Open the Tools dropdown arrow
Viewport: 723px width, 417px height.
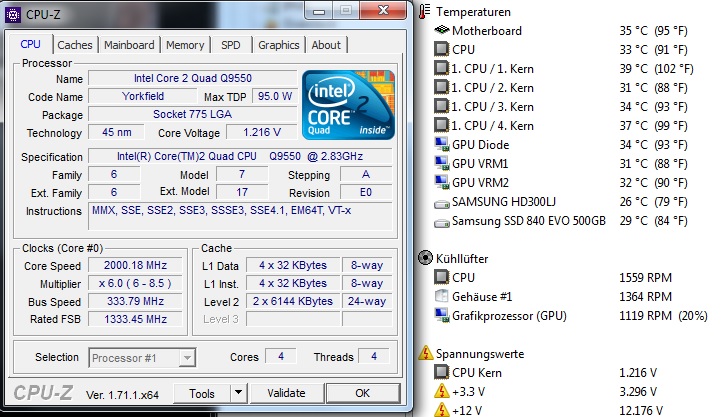238,393
